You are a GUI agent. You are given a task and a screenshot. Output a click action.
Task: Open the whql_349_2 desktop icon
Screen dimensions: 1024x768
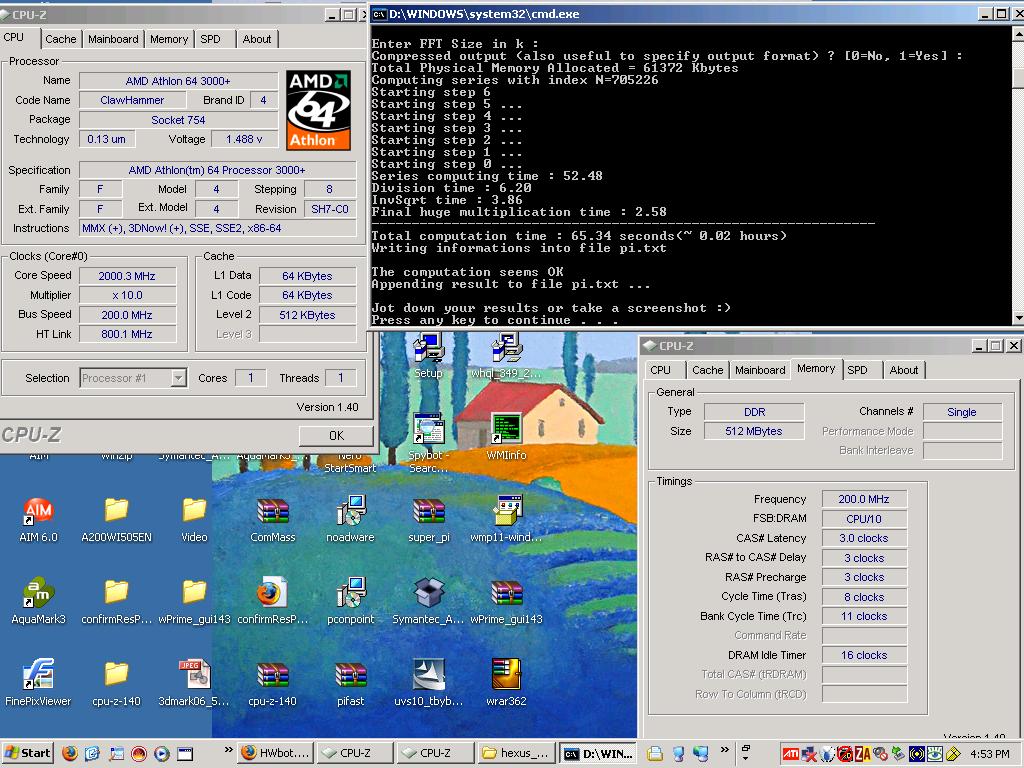tap(506, 355)
